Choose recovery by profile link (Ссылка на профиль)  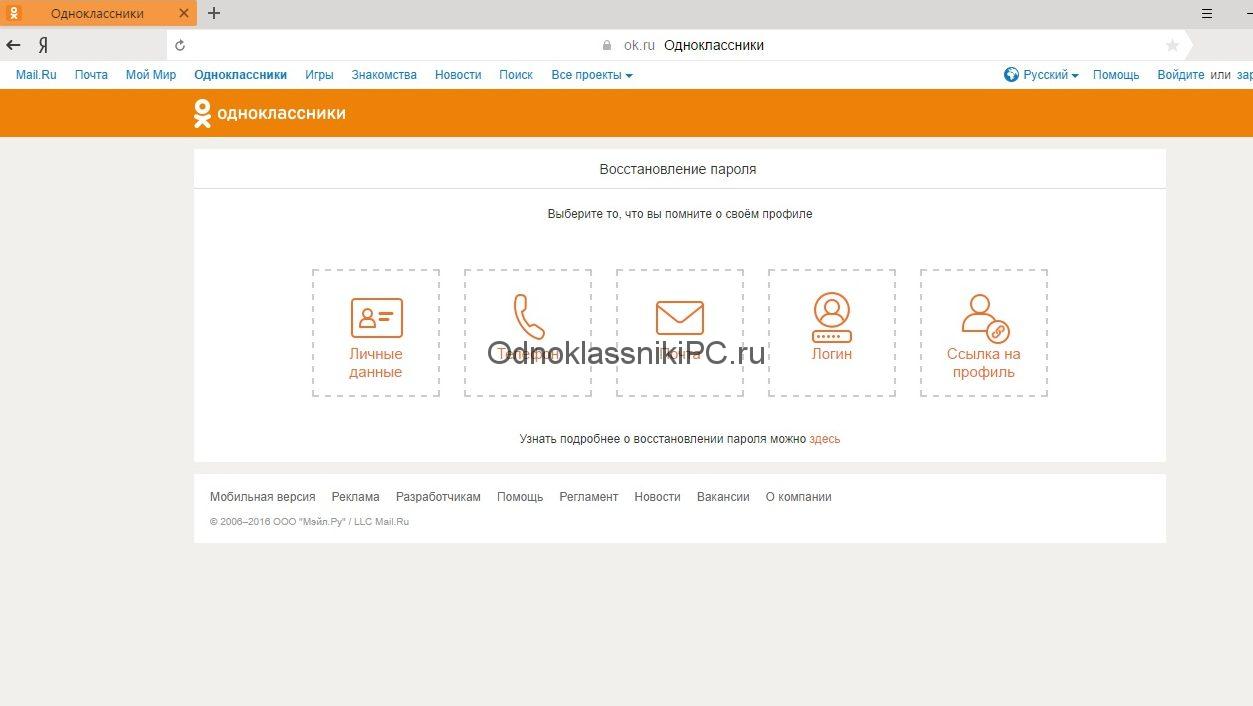coord(984,333)
